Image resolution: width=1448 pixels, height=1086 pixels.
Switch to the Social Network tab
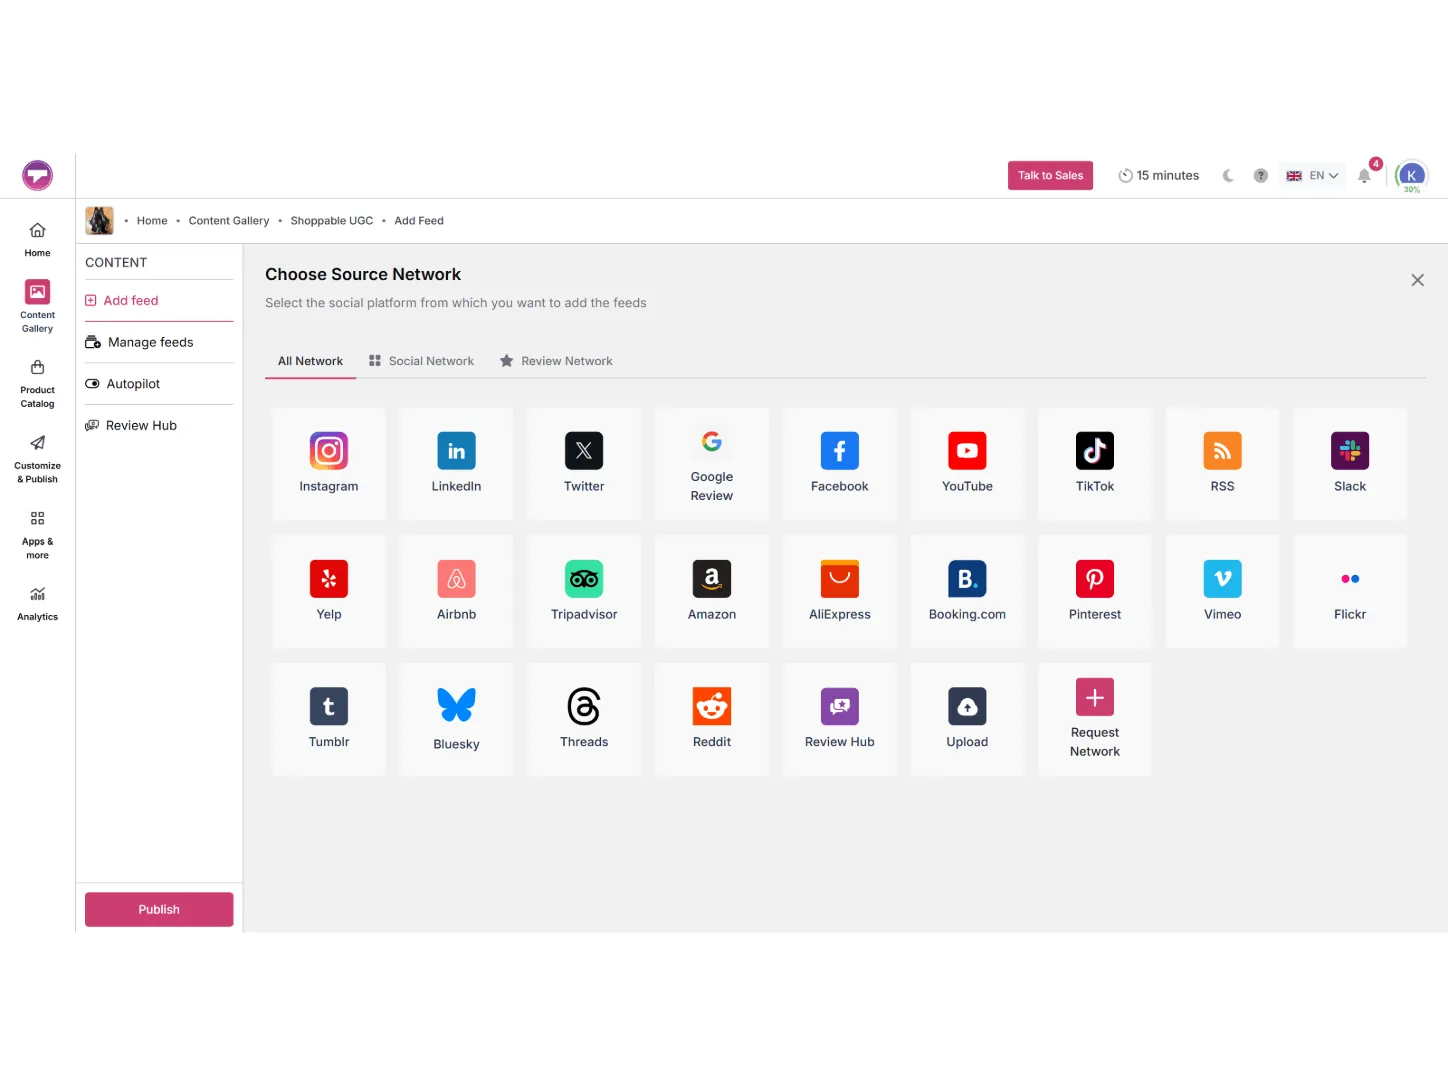click(421, 361)
